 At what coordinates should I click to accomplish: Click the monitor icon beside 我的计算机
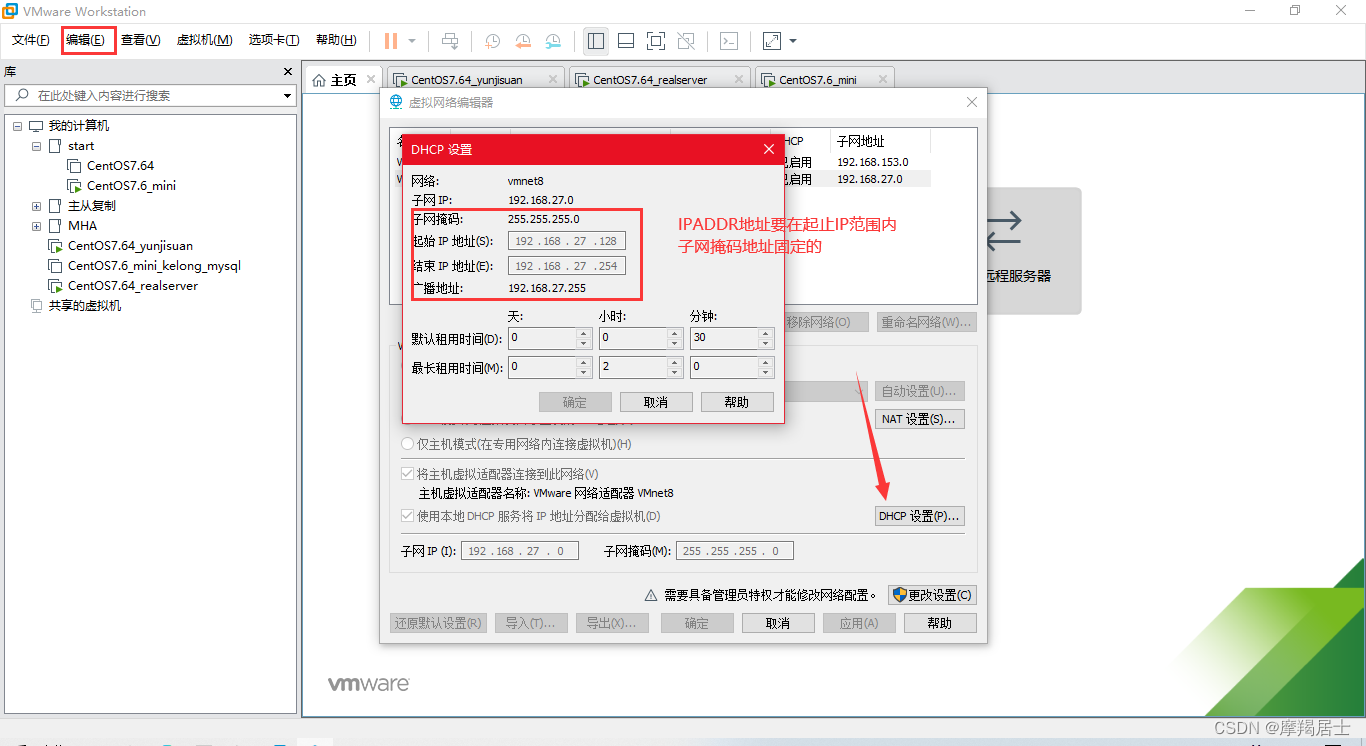point(36,126)
